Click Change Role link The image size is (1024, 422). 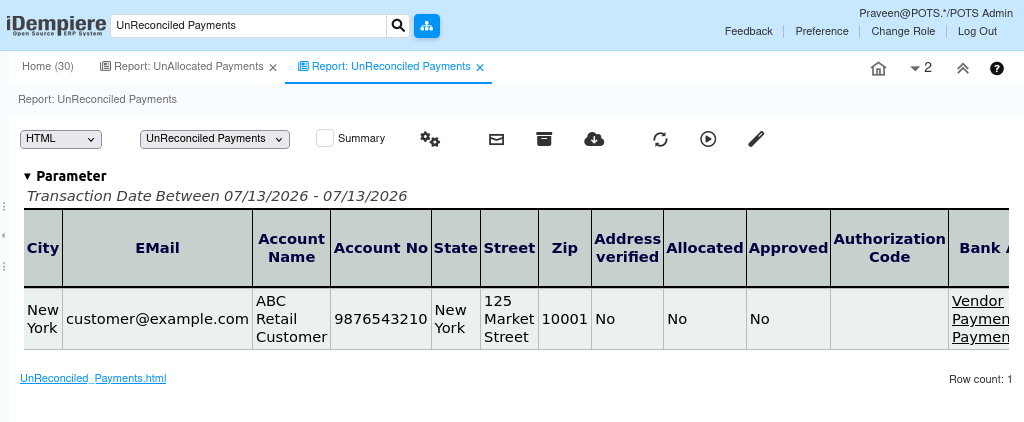coord(903,31)
